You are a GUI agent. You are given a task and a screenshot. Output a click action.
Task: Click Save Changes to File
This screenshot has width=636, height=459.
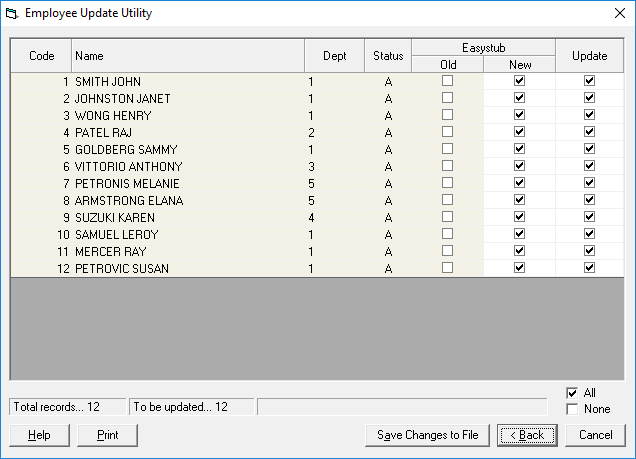coord(428,435)
